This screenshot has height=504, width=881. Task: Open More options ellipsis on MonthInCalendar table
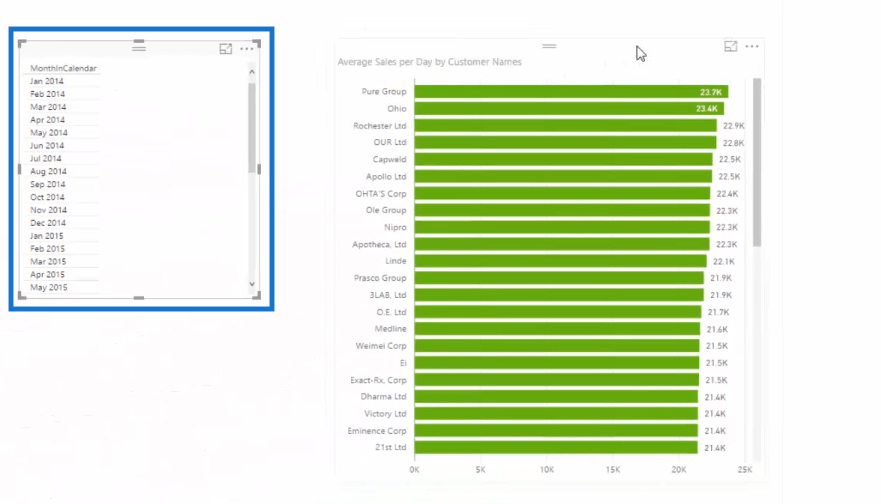pos(247,49)
